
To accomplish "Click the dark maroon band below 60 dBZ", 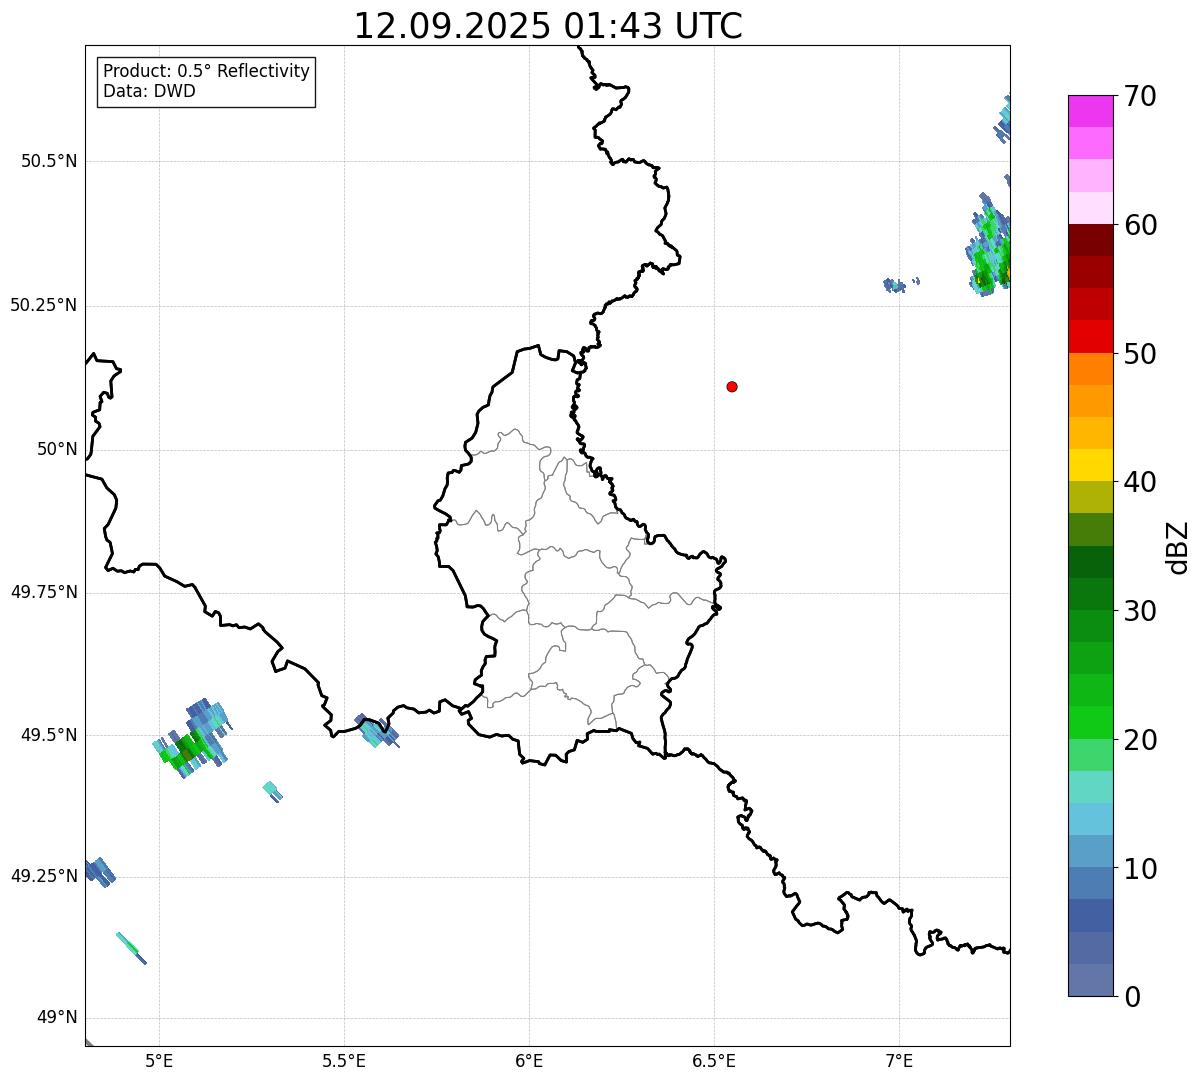I will [x=1090, y=240].
